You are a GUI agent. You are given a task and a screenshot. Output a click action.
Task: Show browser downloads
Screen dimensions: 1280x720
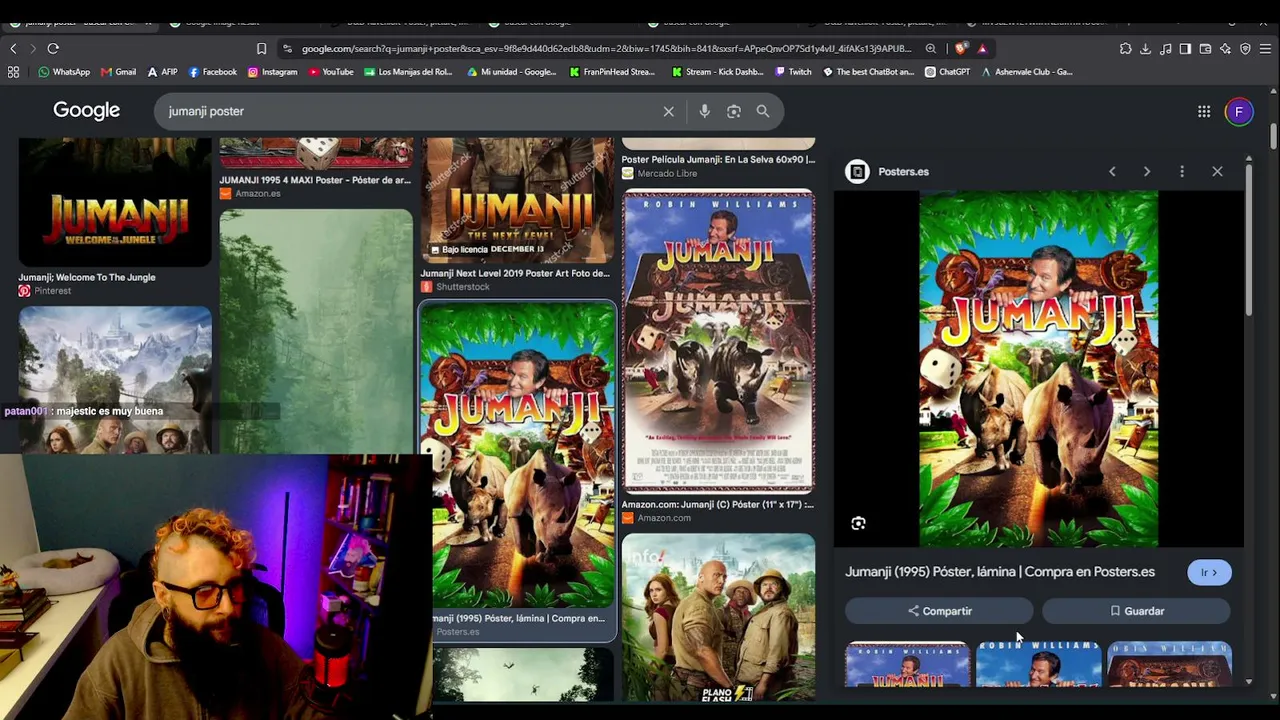click(1145, 48)
